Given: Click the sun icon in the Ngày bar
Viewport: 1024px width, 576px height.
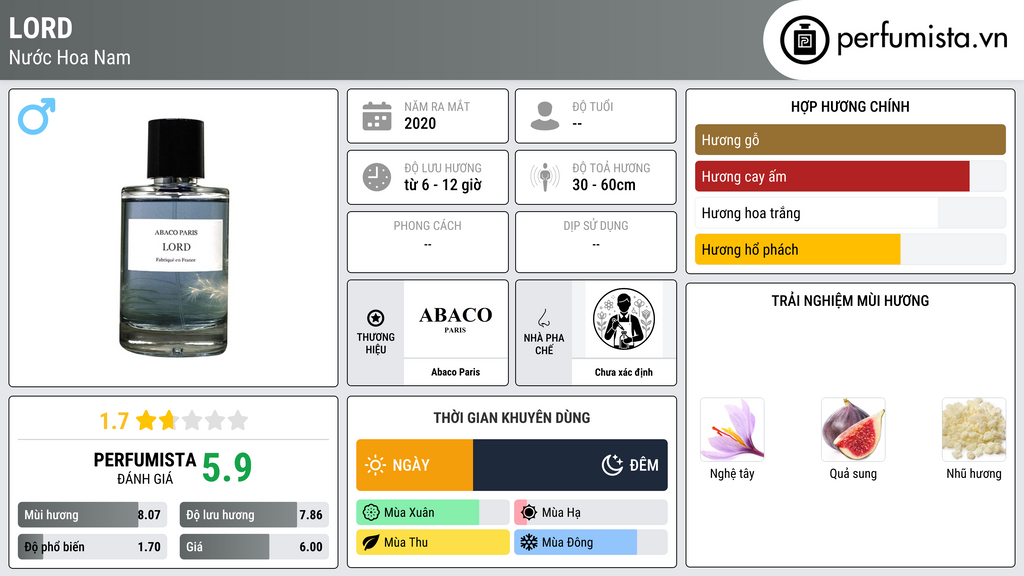Looking at the screenshot, I should coord(376,465).
